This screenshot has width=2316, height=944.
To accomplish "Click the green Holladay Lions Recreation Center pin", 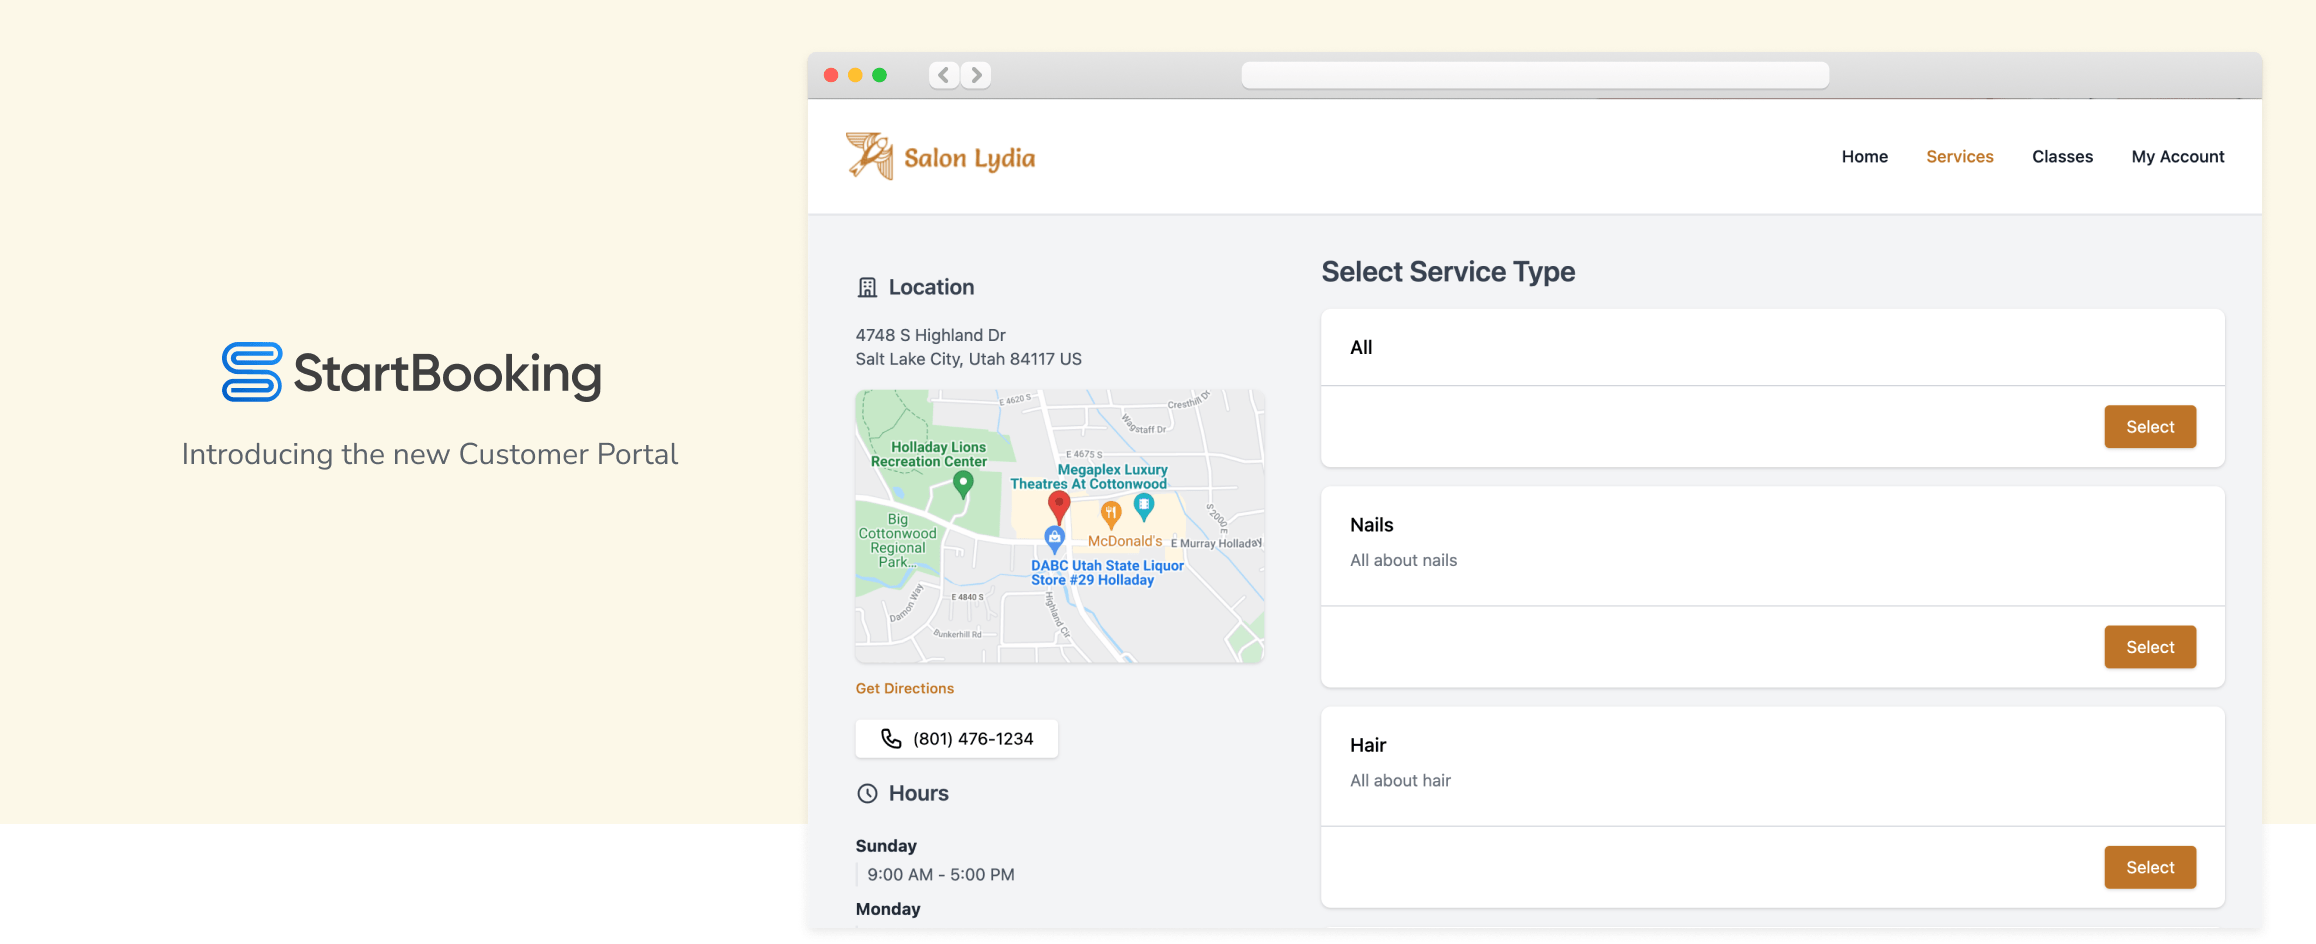I will pos(962,485).
